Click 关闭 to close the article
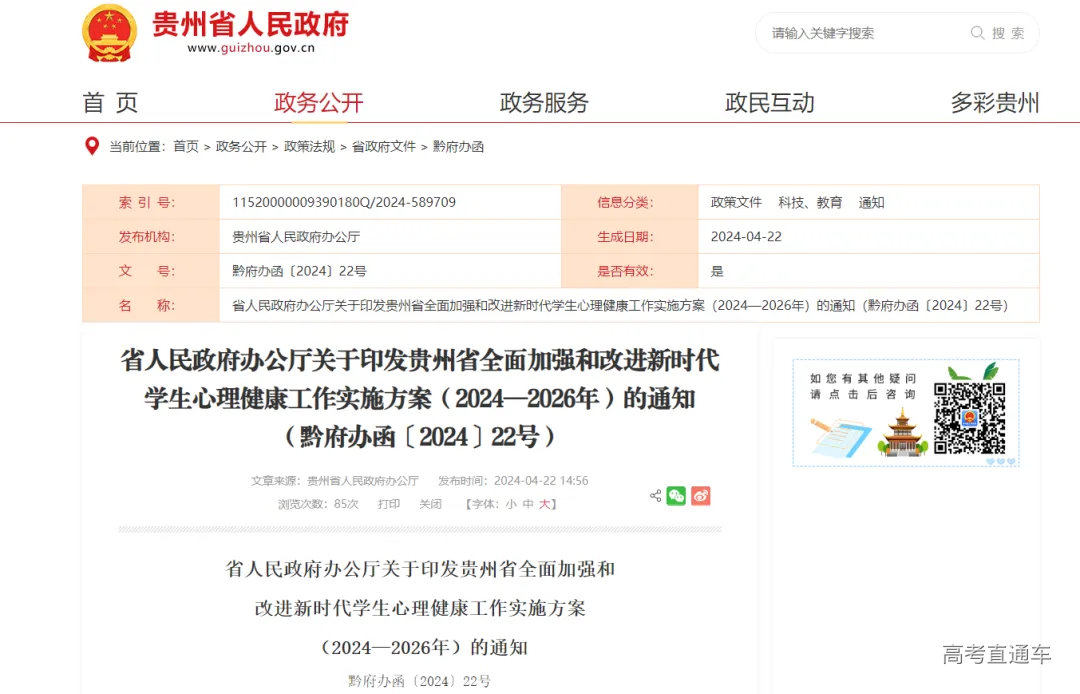This screenshot has height=694, width=1080. (x=431, y=503)
